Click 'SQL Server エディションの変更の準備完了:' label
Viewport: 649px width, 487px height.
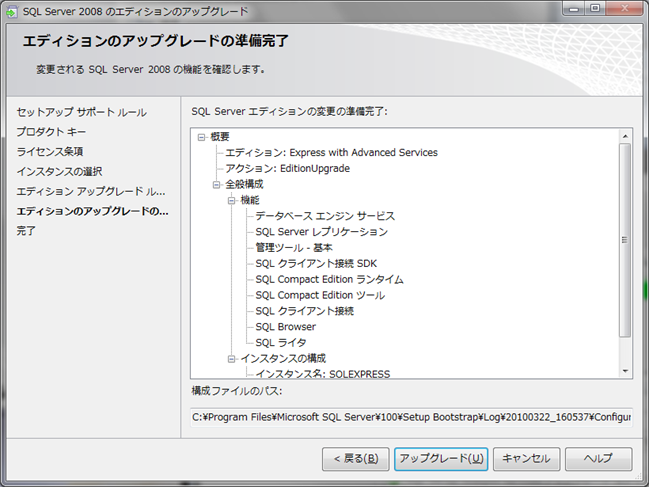[x=289, y=112]
